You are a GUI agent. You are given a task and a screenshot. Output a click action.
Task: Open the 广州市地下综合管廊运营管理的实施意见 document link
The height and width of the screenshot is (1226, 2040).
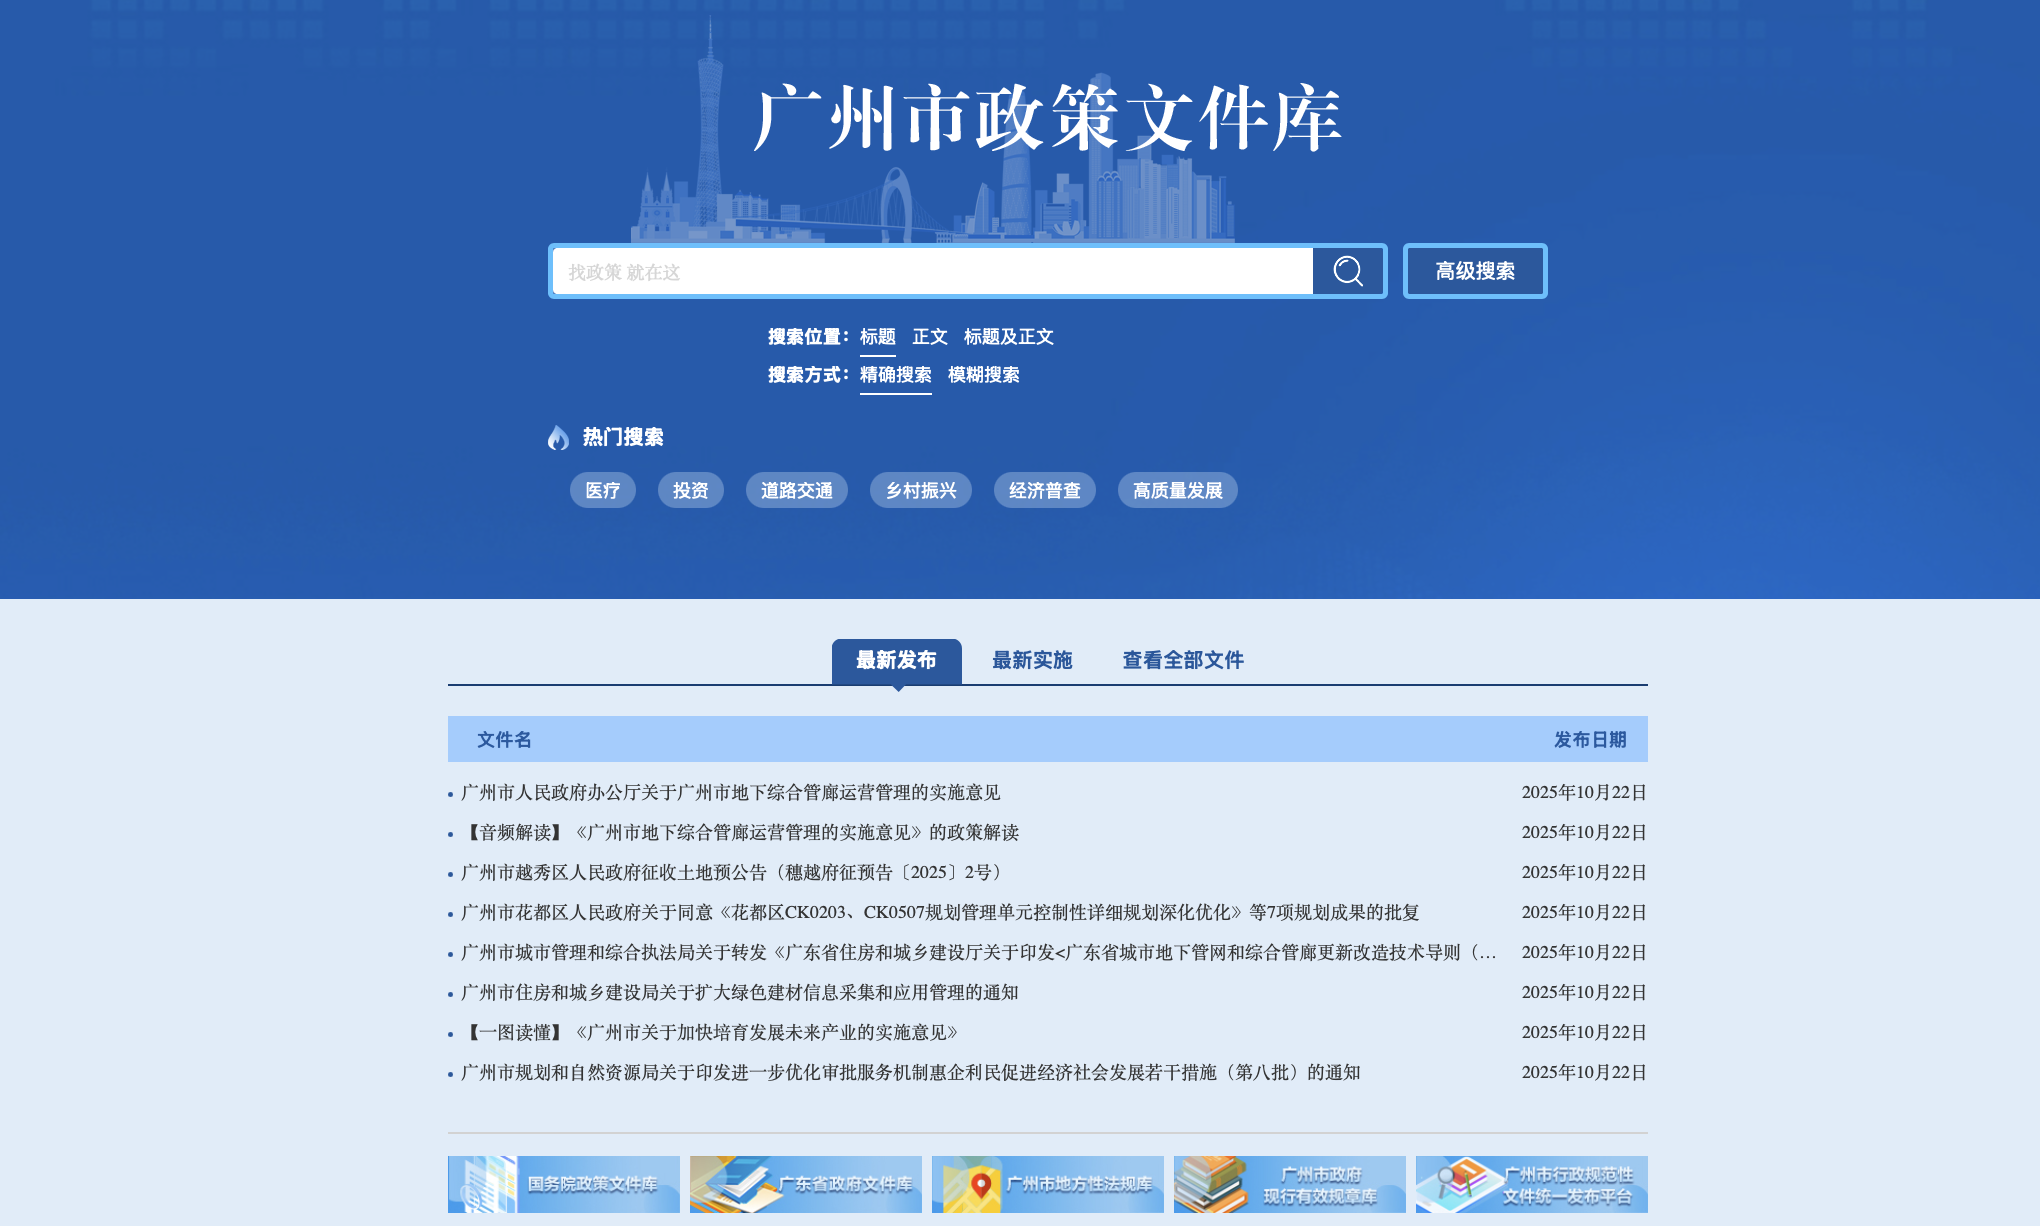(x=730, y=793)
